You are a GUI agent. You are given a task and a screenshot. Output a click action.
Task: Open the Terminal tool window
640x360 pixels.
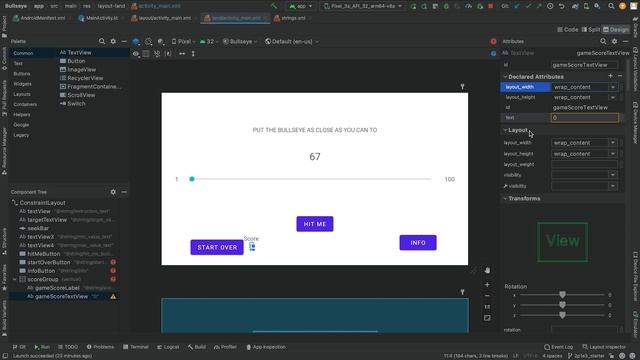pos(136,347)
